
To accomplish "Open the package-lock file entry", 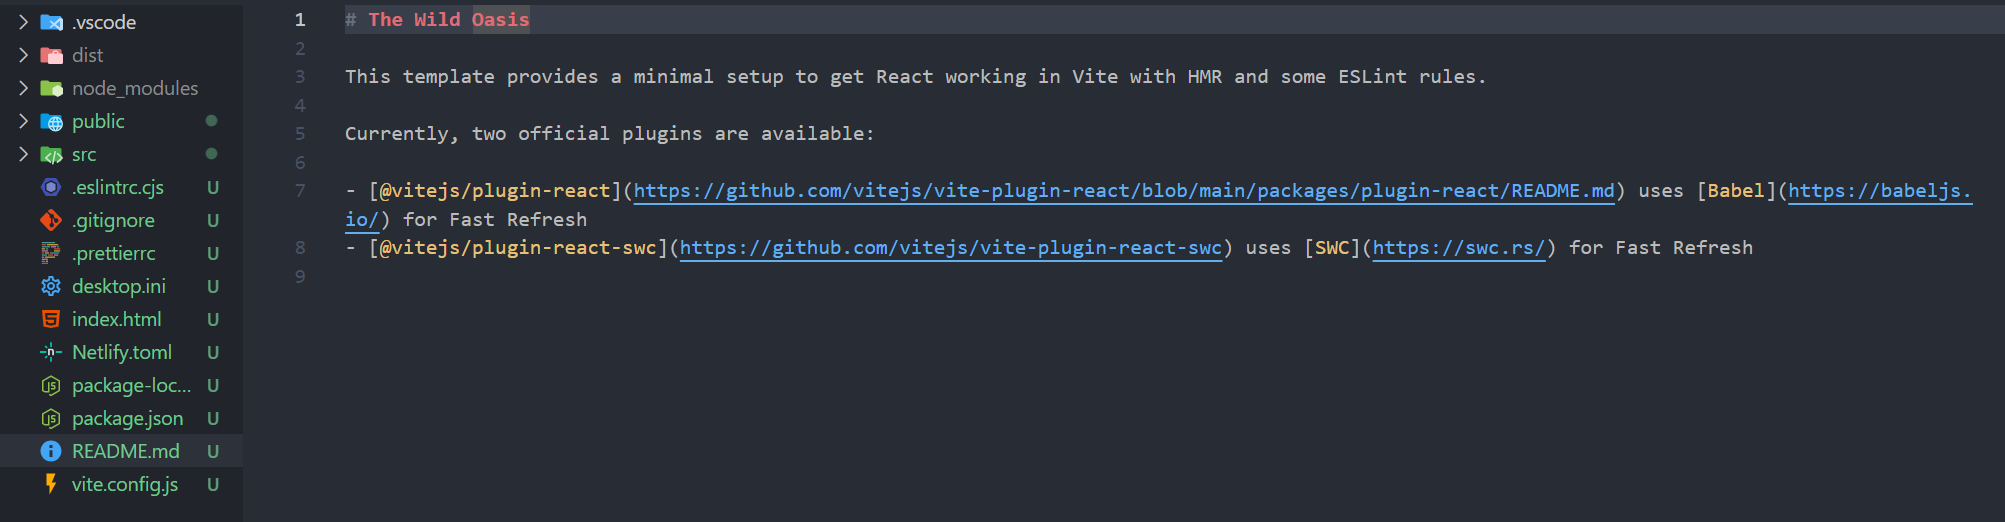I will [x=121, y=385].
